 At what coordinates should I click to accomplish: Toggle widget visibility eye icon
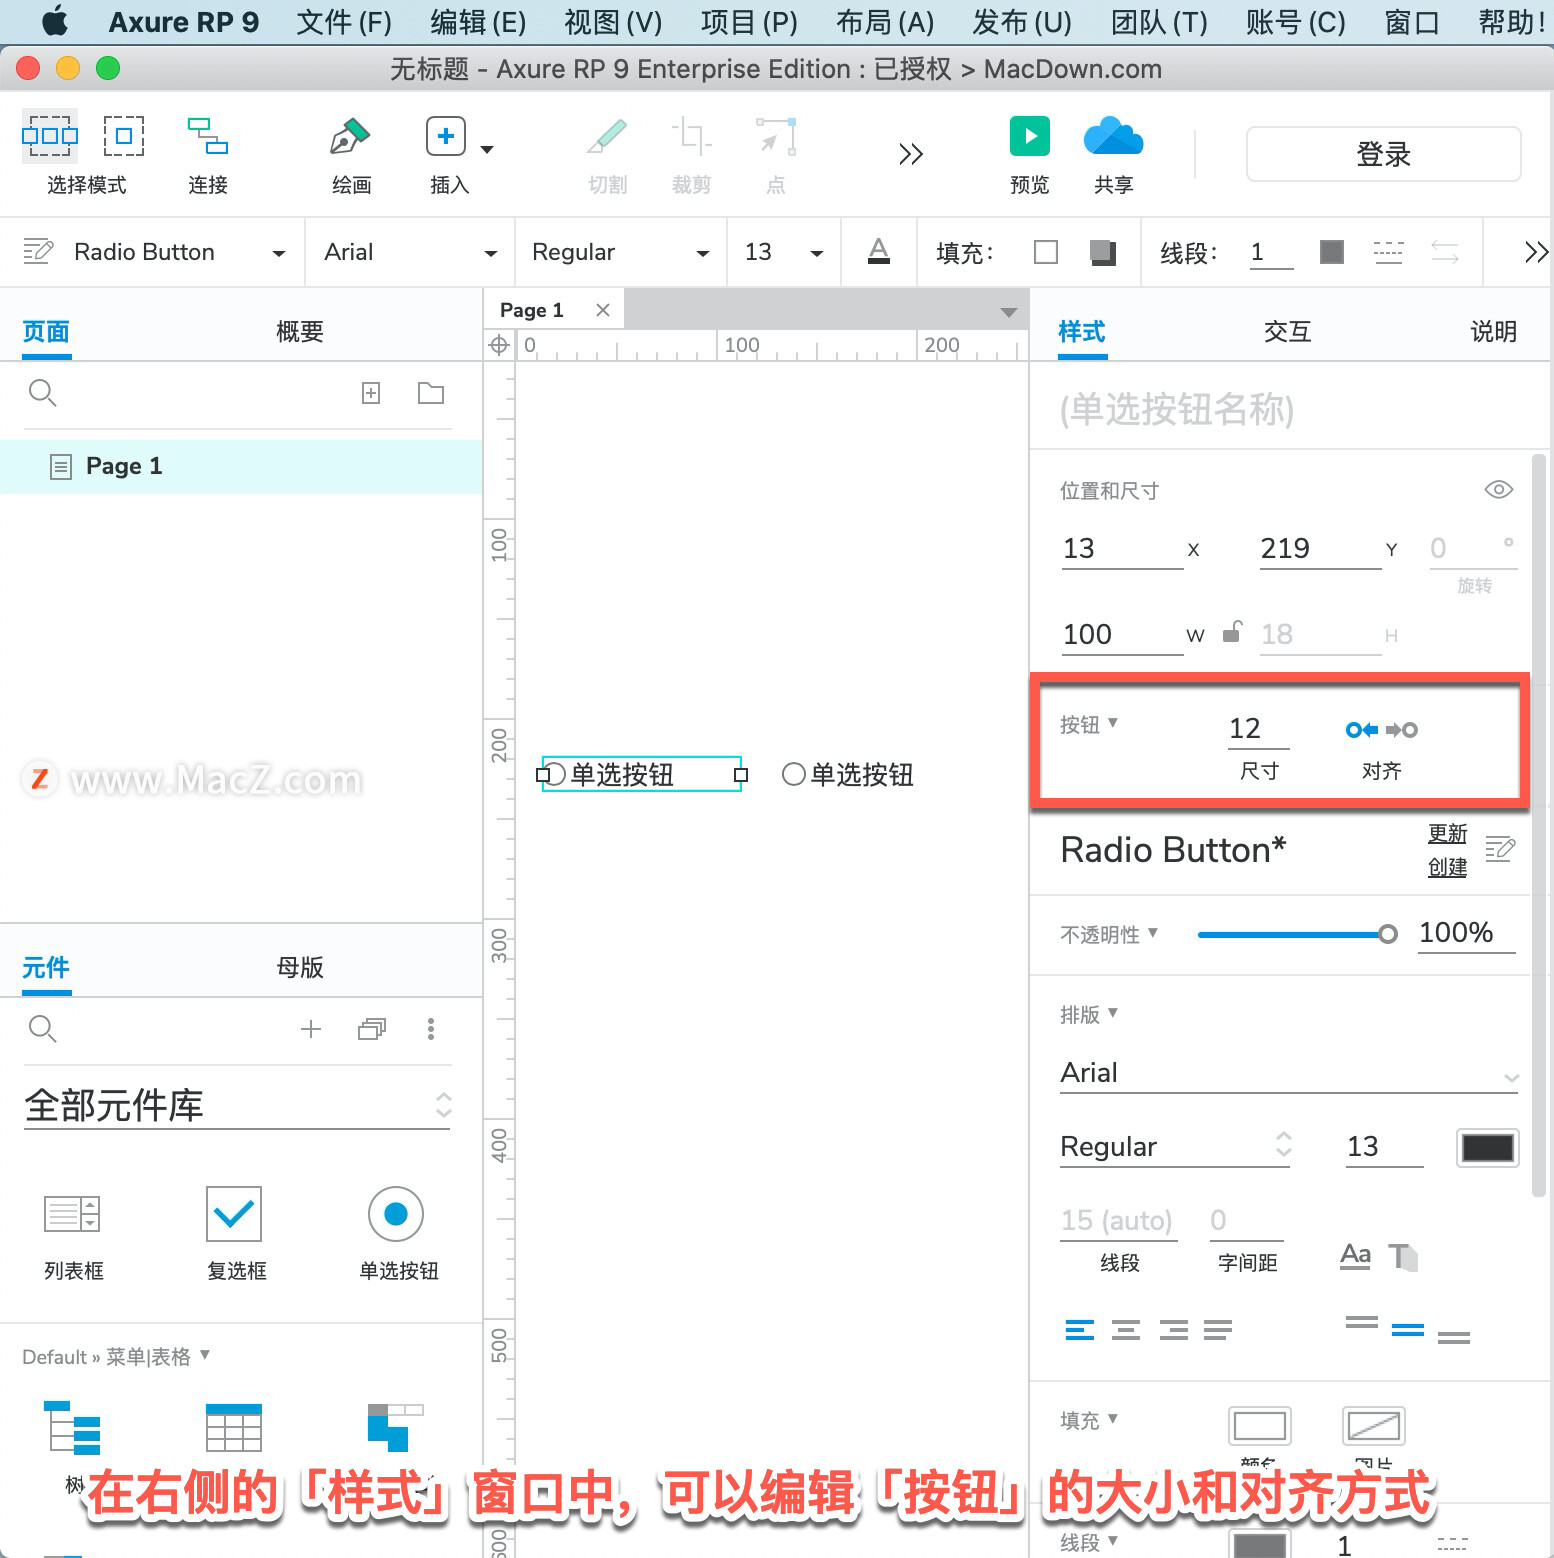[x=1498, y=490]
